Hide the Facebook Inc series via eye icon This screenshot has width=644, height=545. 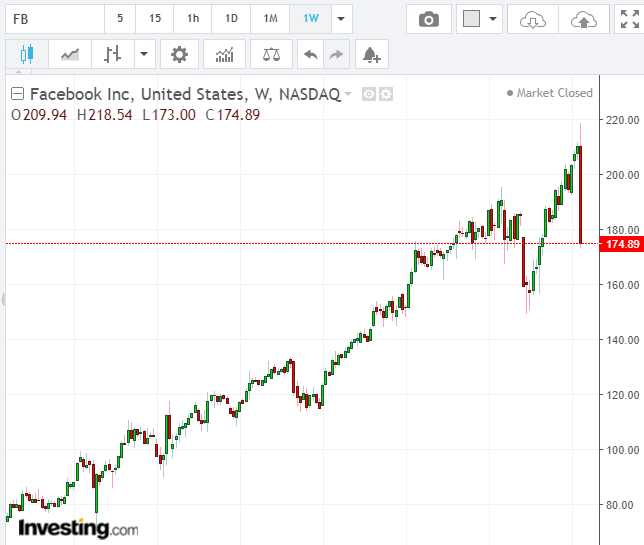(x=368, y=94)
